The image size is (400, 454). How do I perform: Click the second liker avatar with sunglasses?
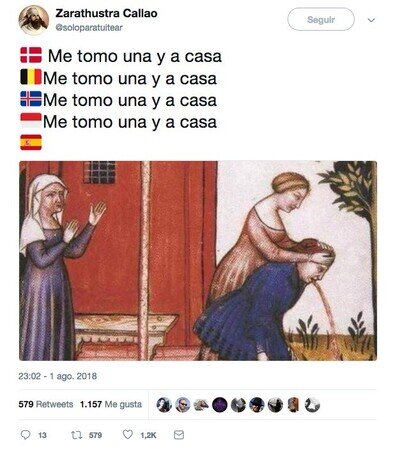click(183, 405)
